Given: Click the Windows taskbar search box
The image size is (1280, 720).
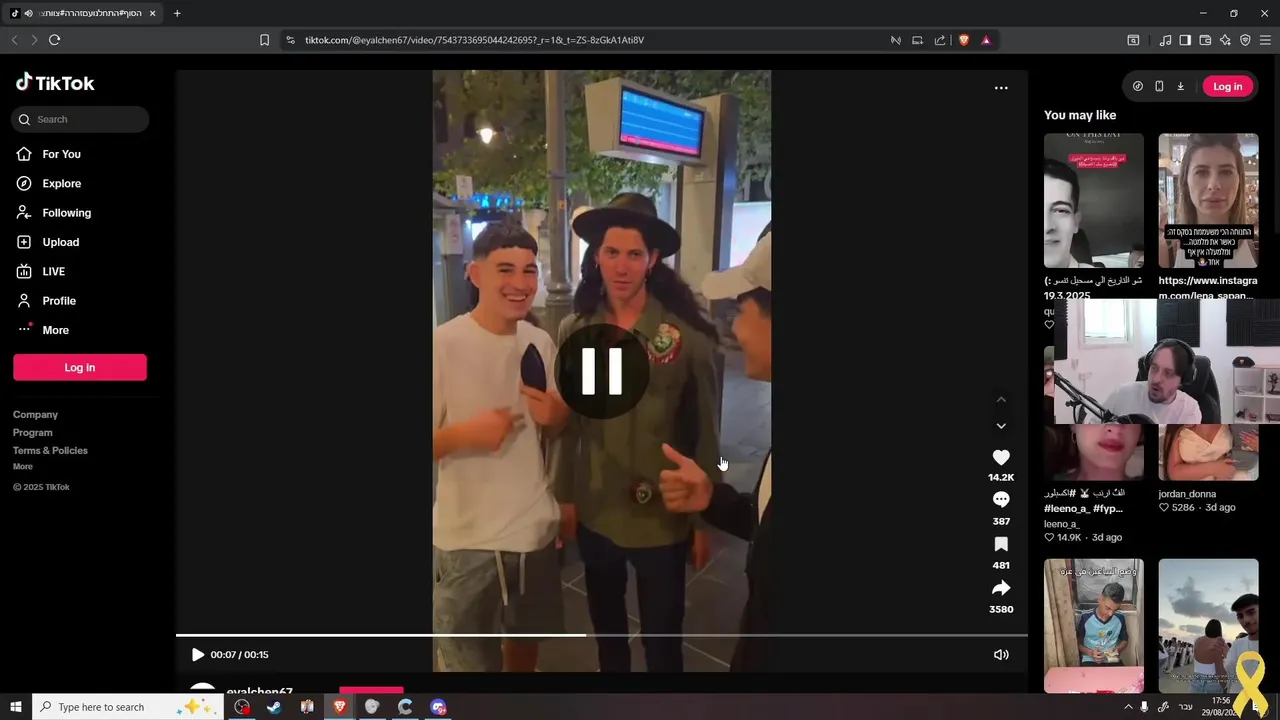Looking at the screenshot, I should point(129,707).
